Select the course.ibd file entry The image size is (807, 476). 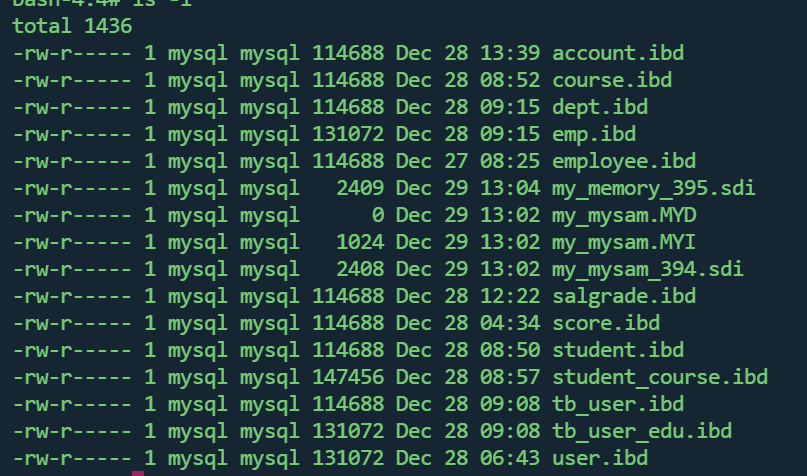[611, 80]
